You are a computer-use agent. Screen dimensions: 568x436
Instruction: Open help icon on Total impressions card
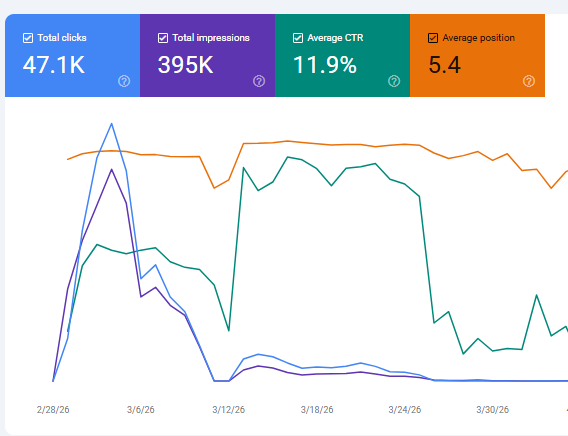click(259, 81)
